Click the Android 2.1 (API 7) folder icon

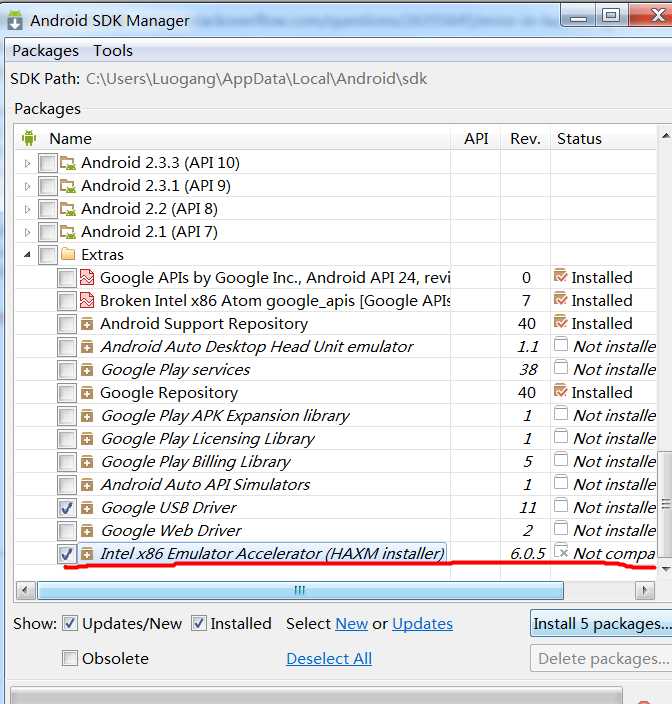(x=68, y=232)
